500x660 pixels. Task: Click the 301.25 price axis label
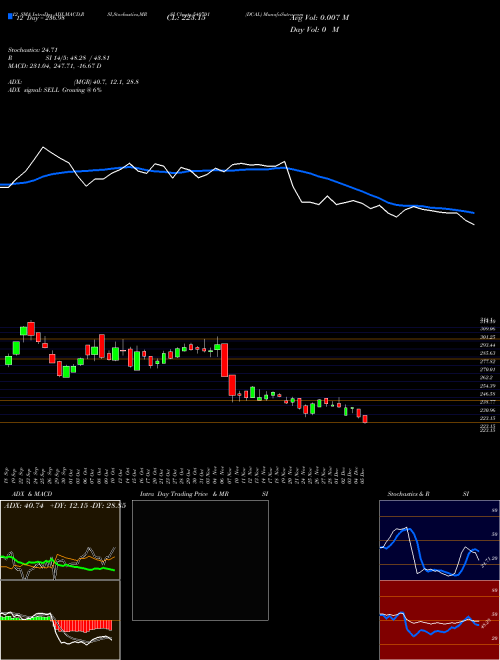(488, 337)
